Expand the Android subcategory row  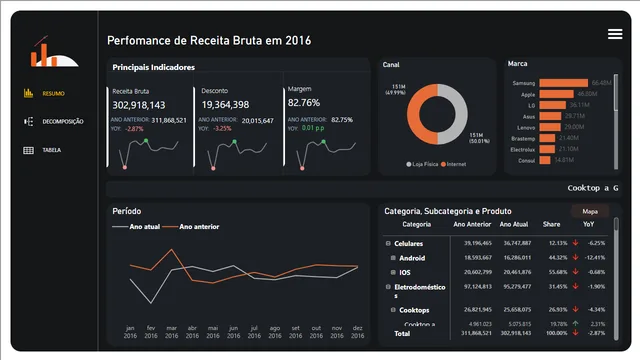pyautogui.click(x=393, y=258)
